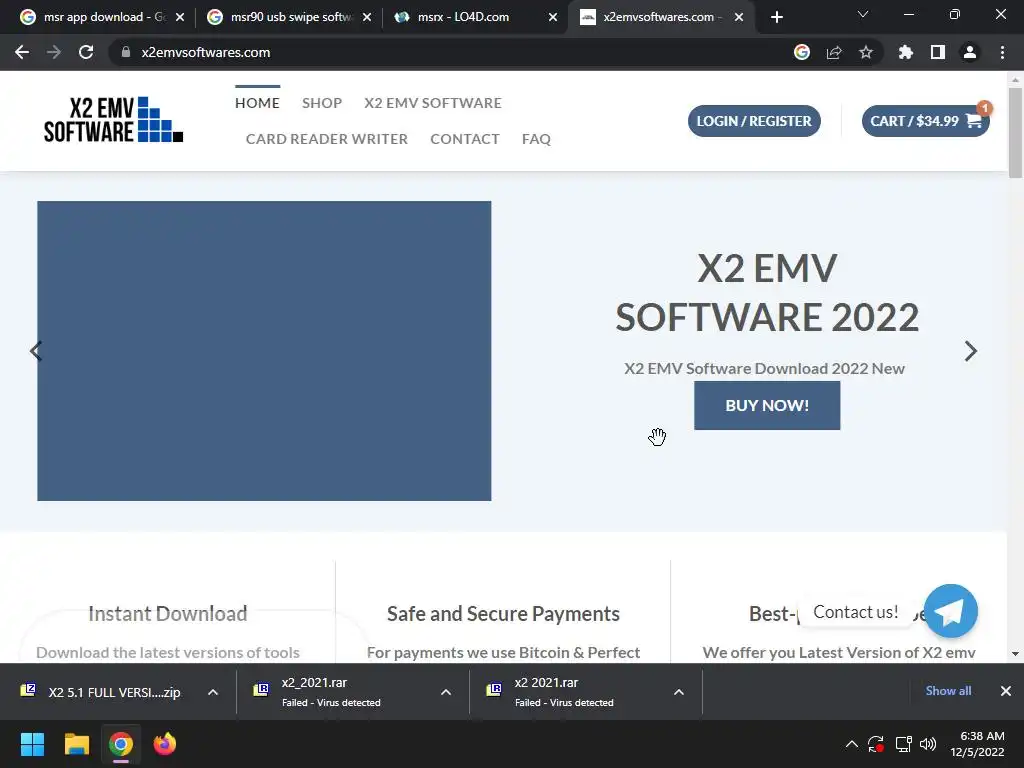Open File Explorer from taskbar
Image resolution: width=1024 pixels, height=768 pixels.
[76, 744]
